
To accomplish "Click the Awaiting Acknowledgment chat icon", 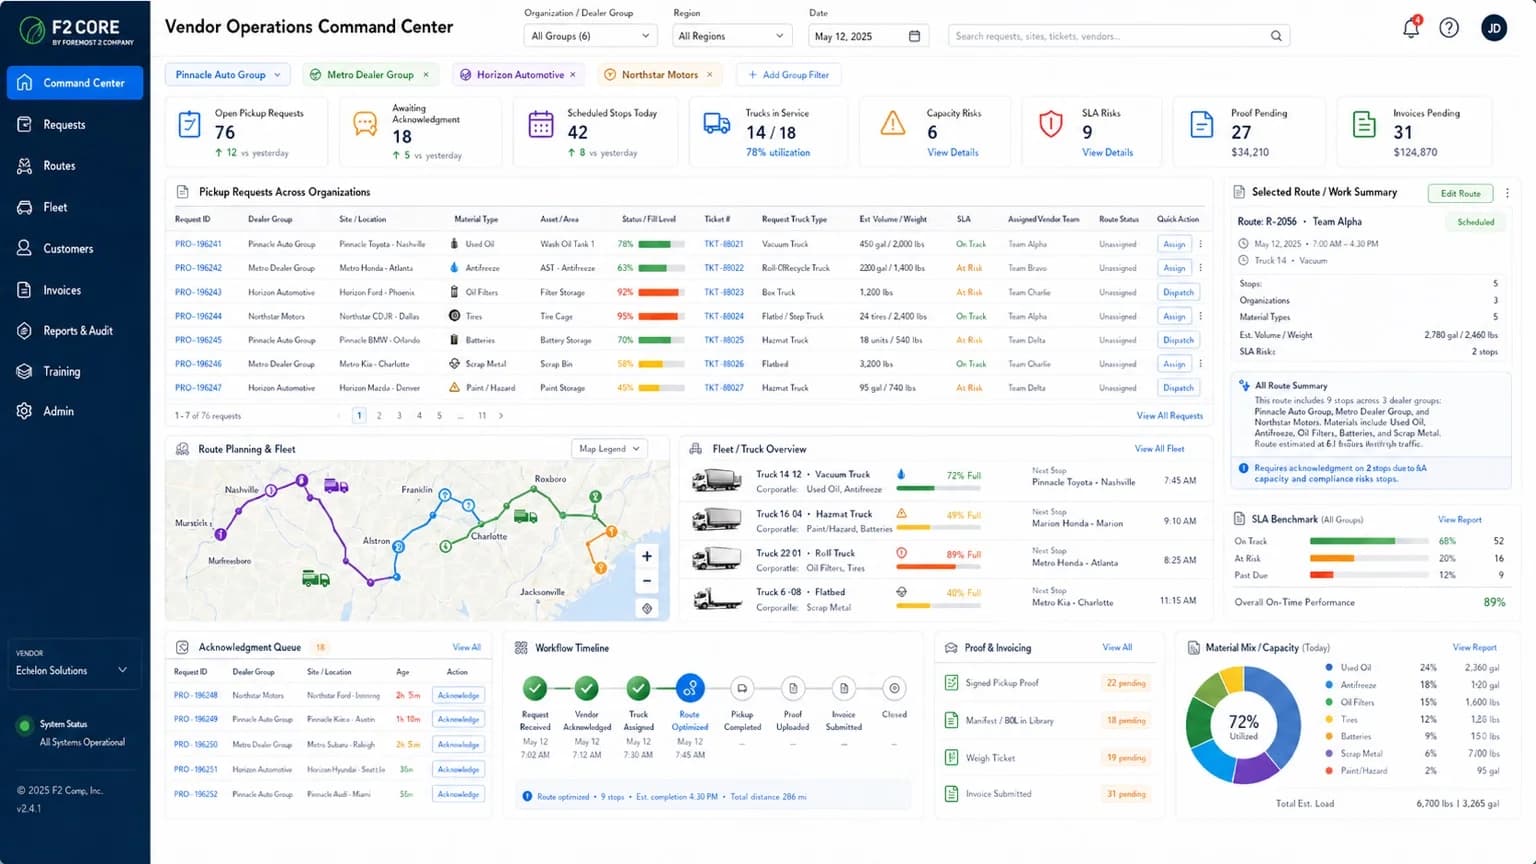I will (366, 125).
